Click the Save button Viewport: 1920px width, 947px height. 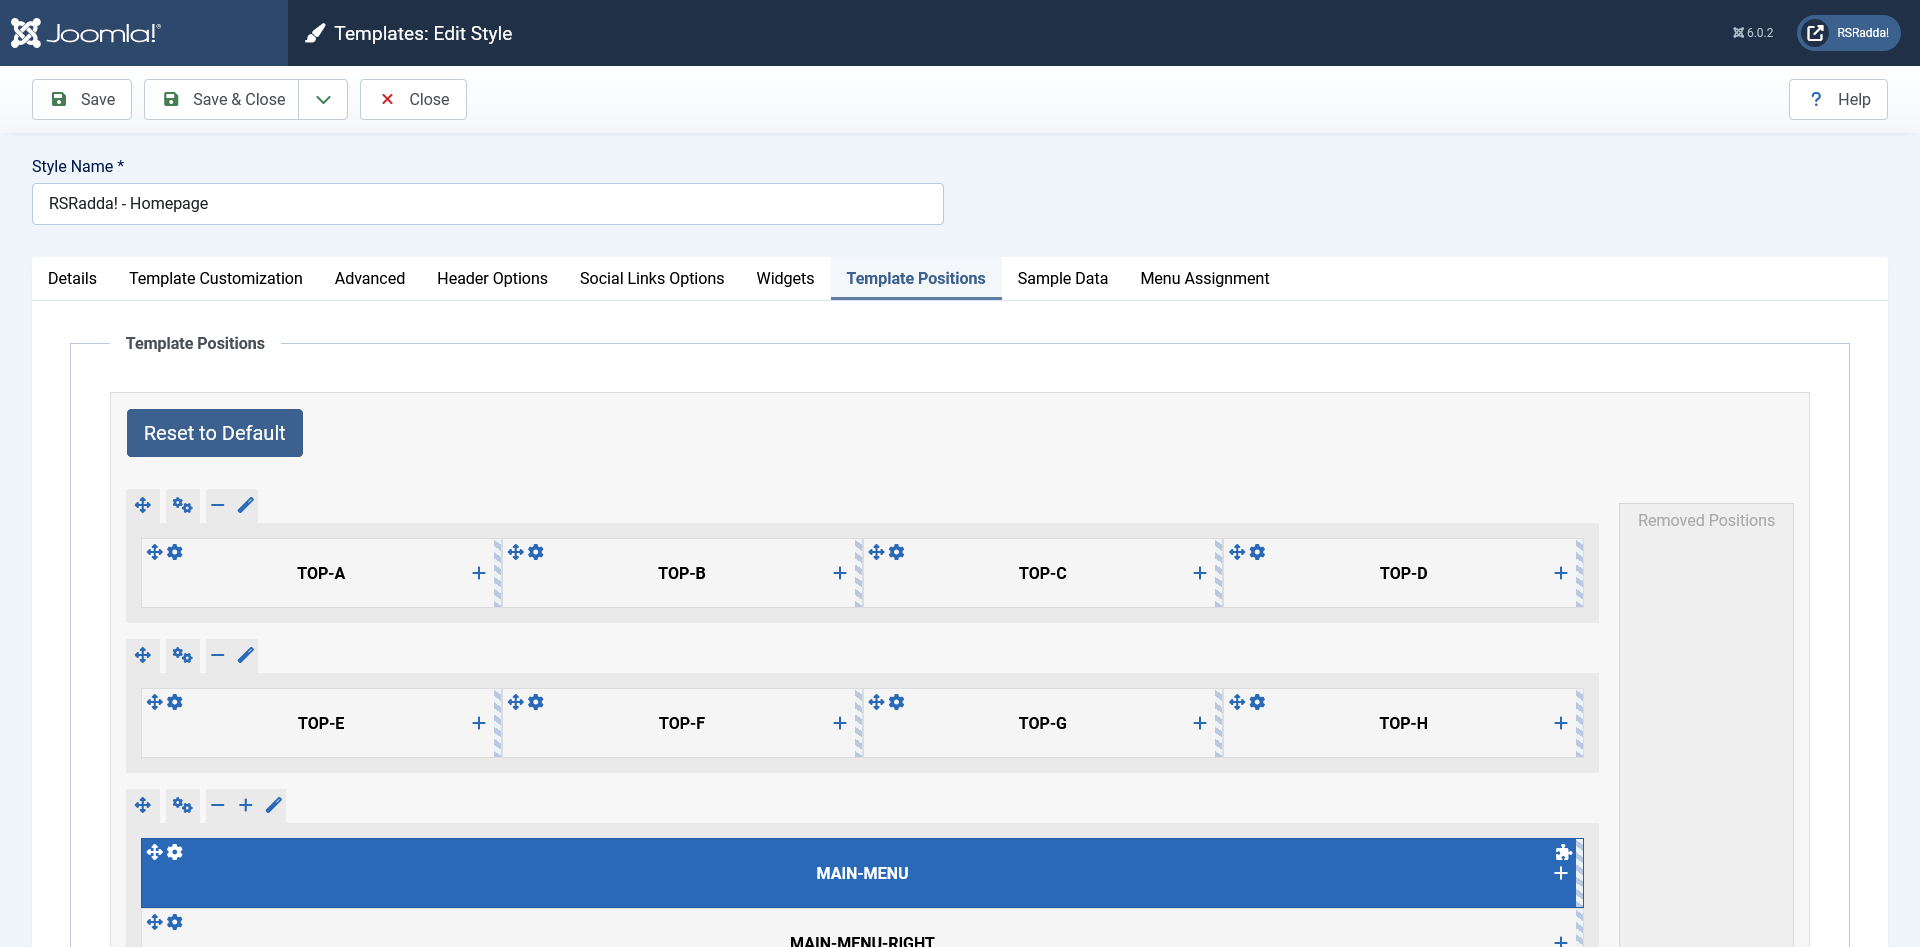tap(82, 100)
